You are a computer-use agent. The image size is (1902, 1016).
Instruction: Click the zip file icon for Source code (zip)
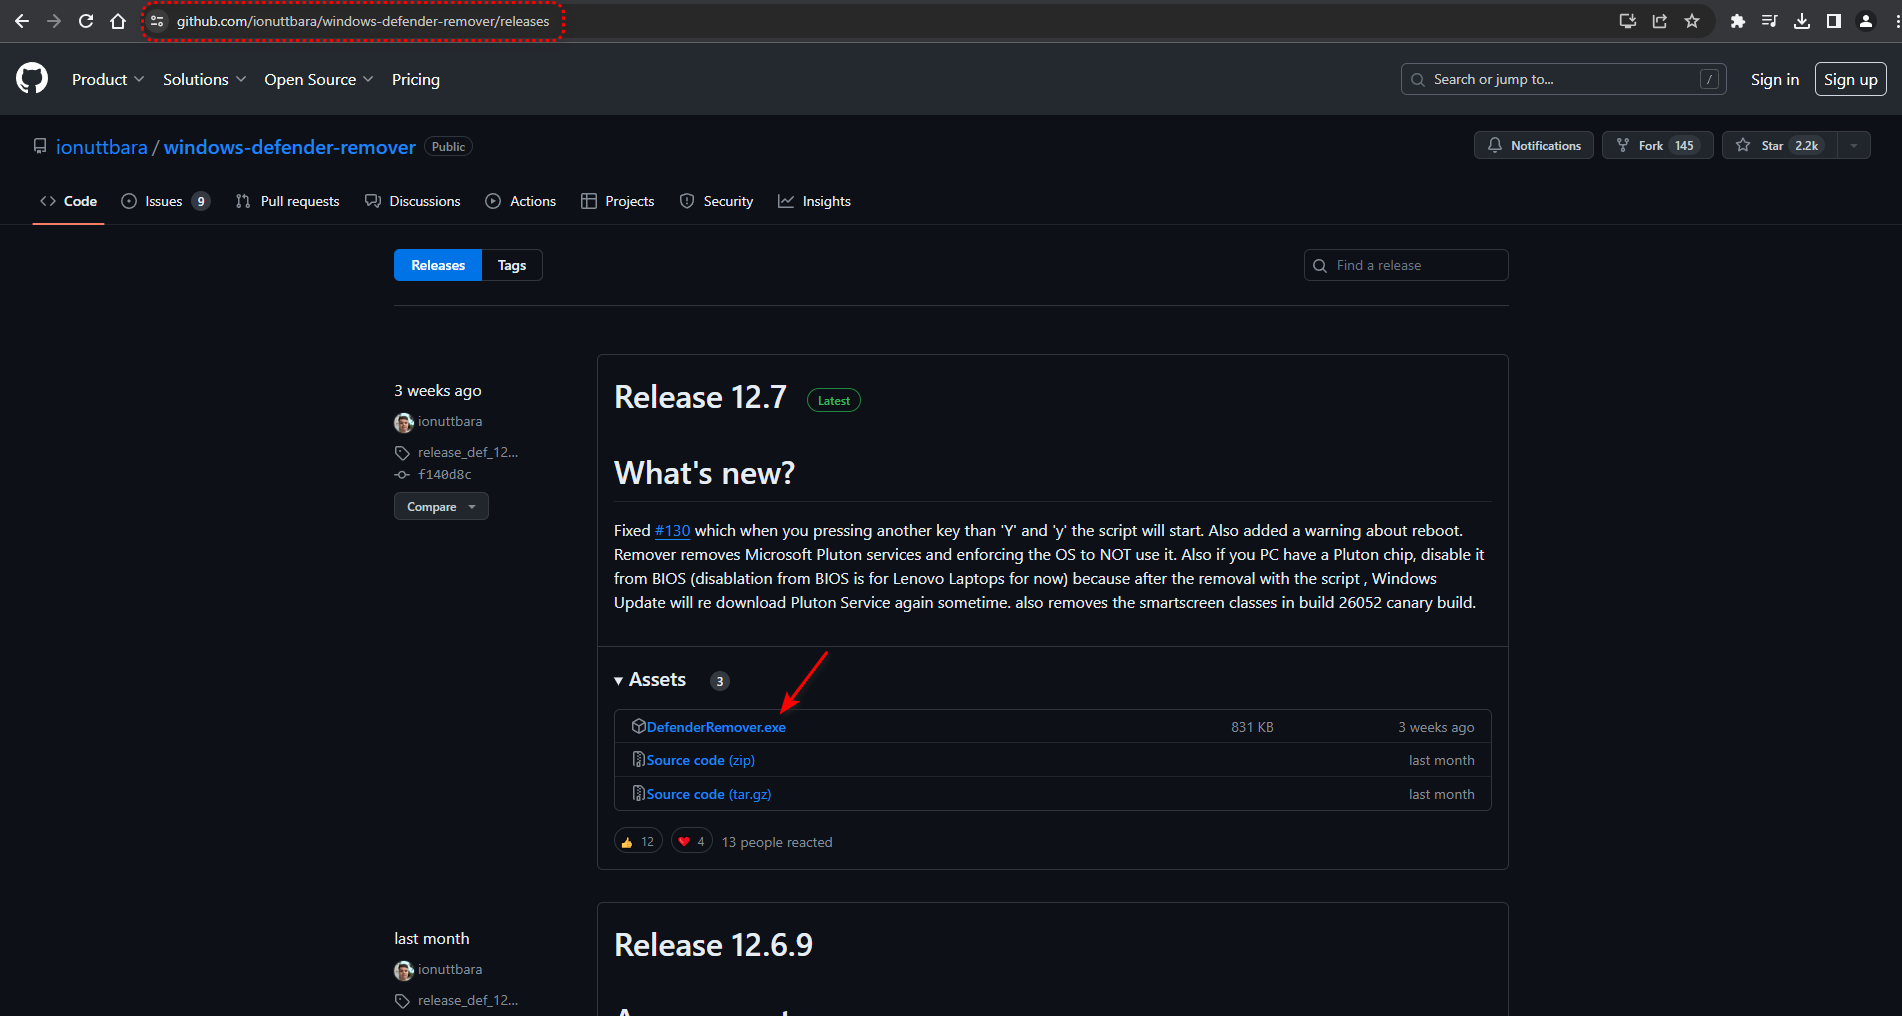coord(638,760)
